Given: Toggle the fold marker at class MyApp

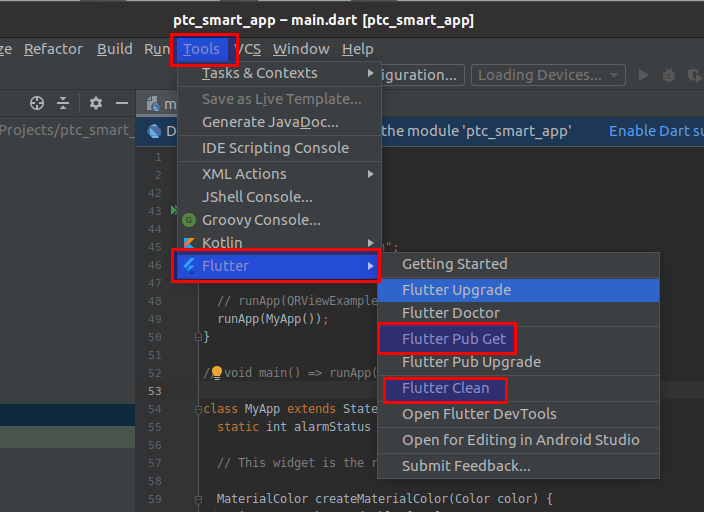Looking at the screenshot, I should click(198, 409).
